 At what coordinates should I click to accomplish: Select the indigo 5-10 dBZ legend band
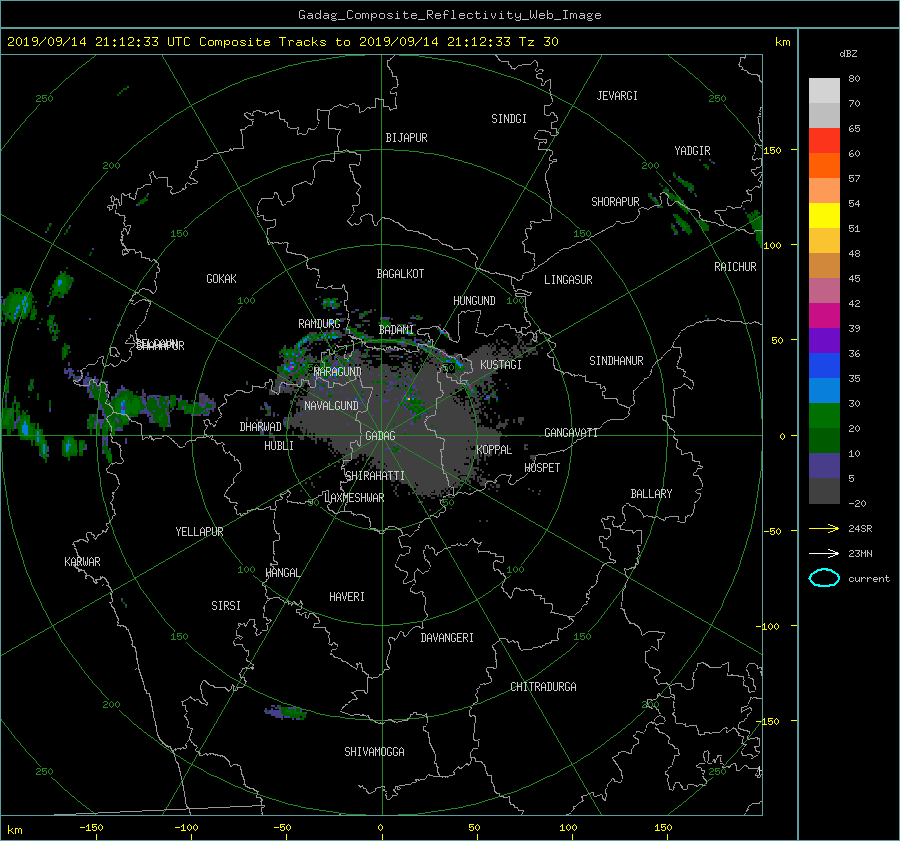pos(824,466)
